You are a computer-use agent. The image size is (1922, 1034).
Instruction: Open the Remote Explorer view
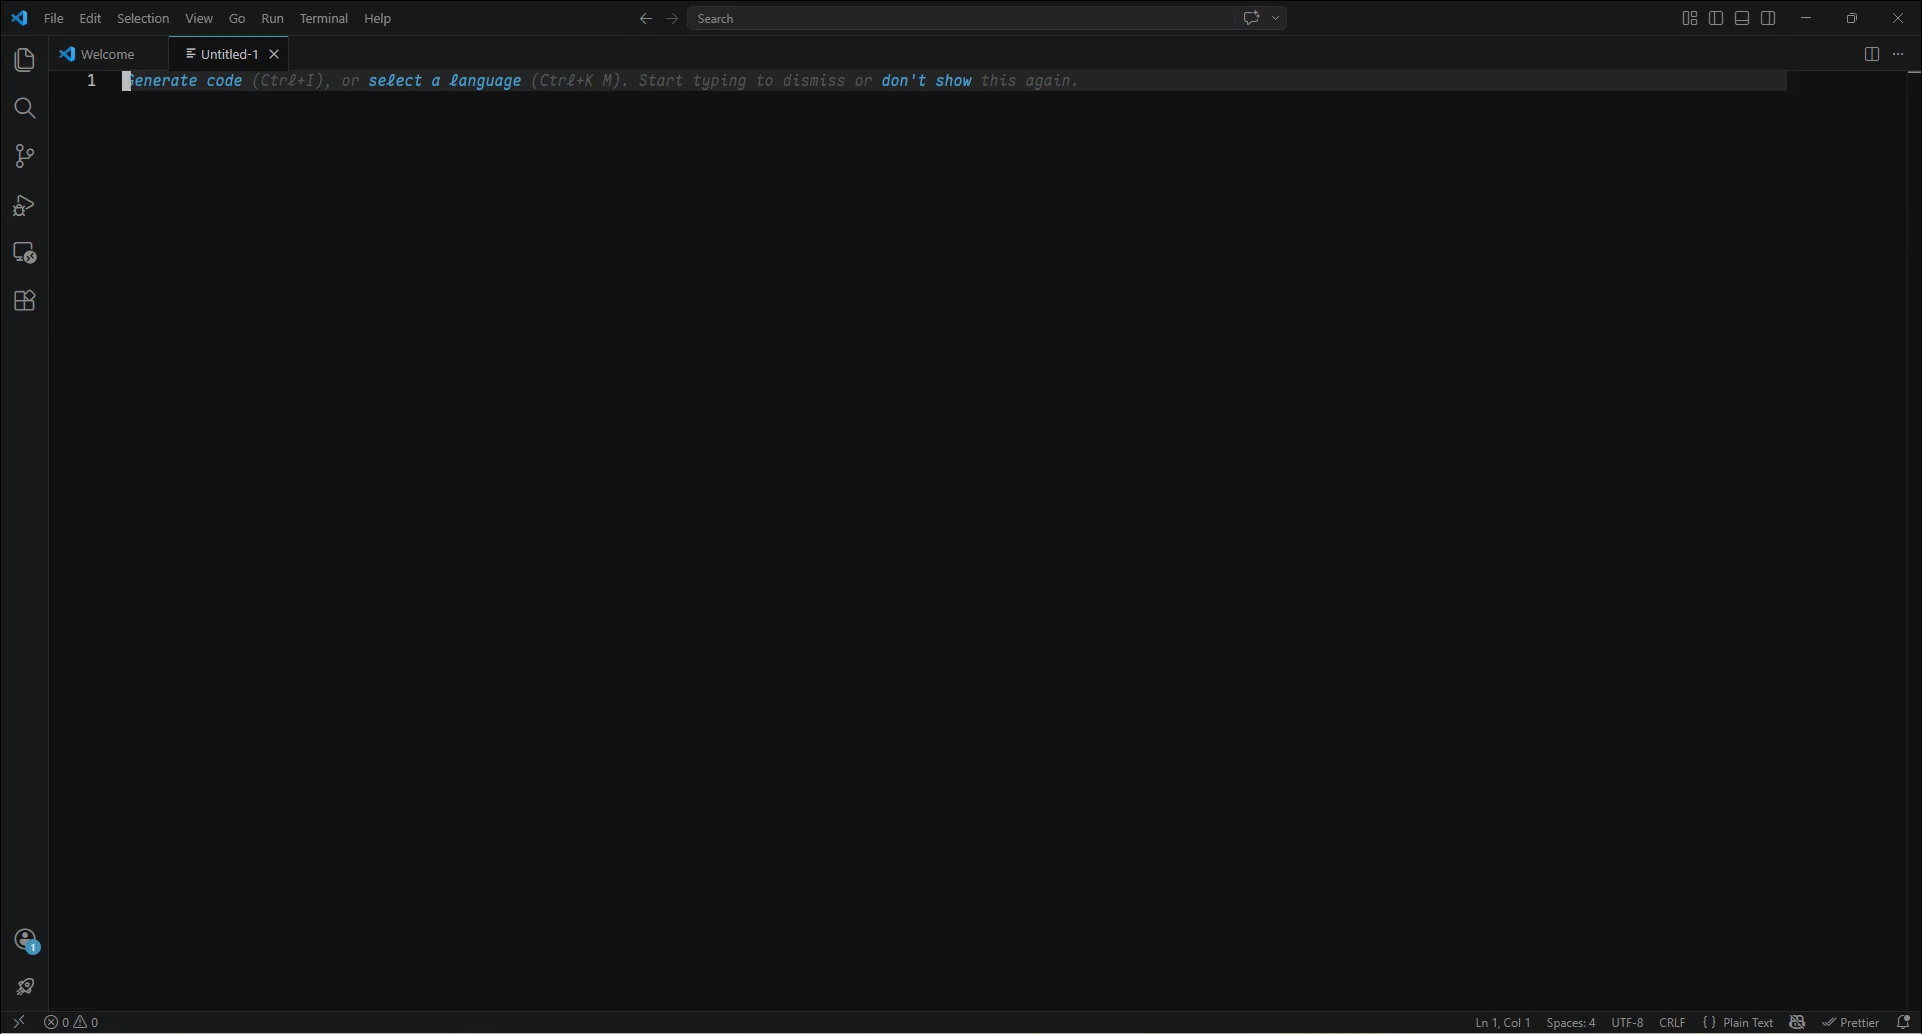click(24, 253)
